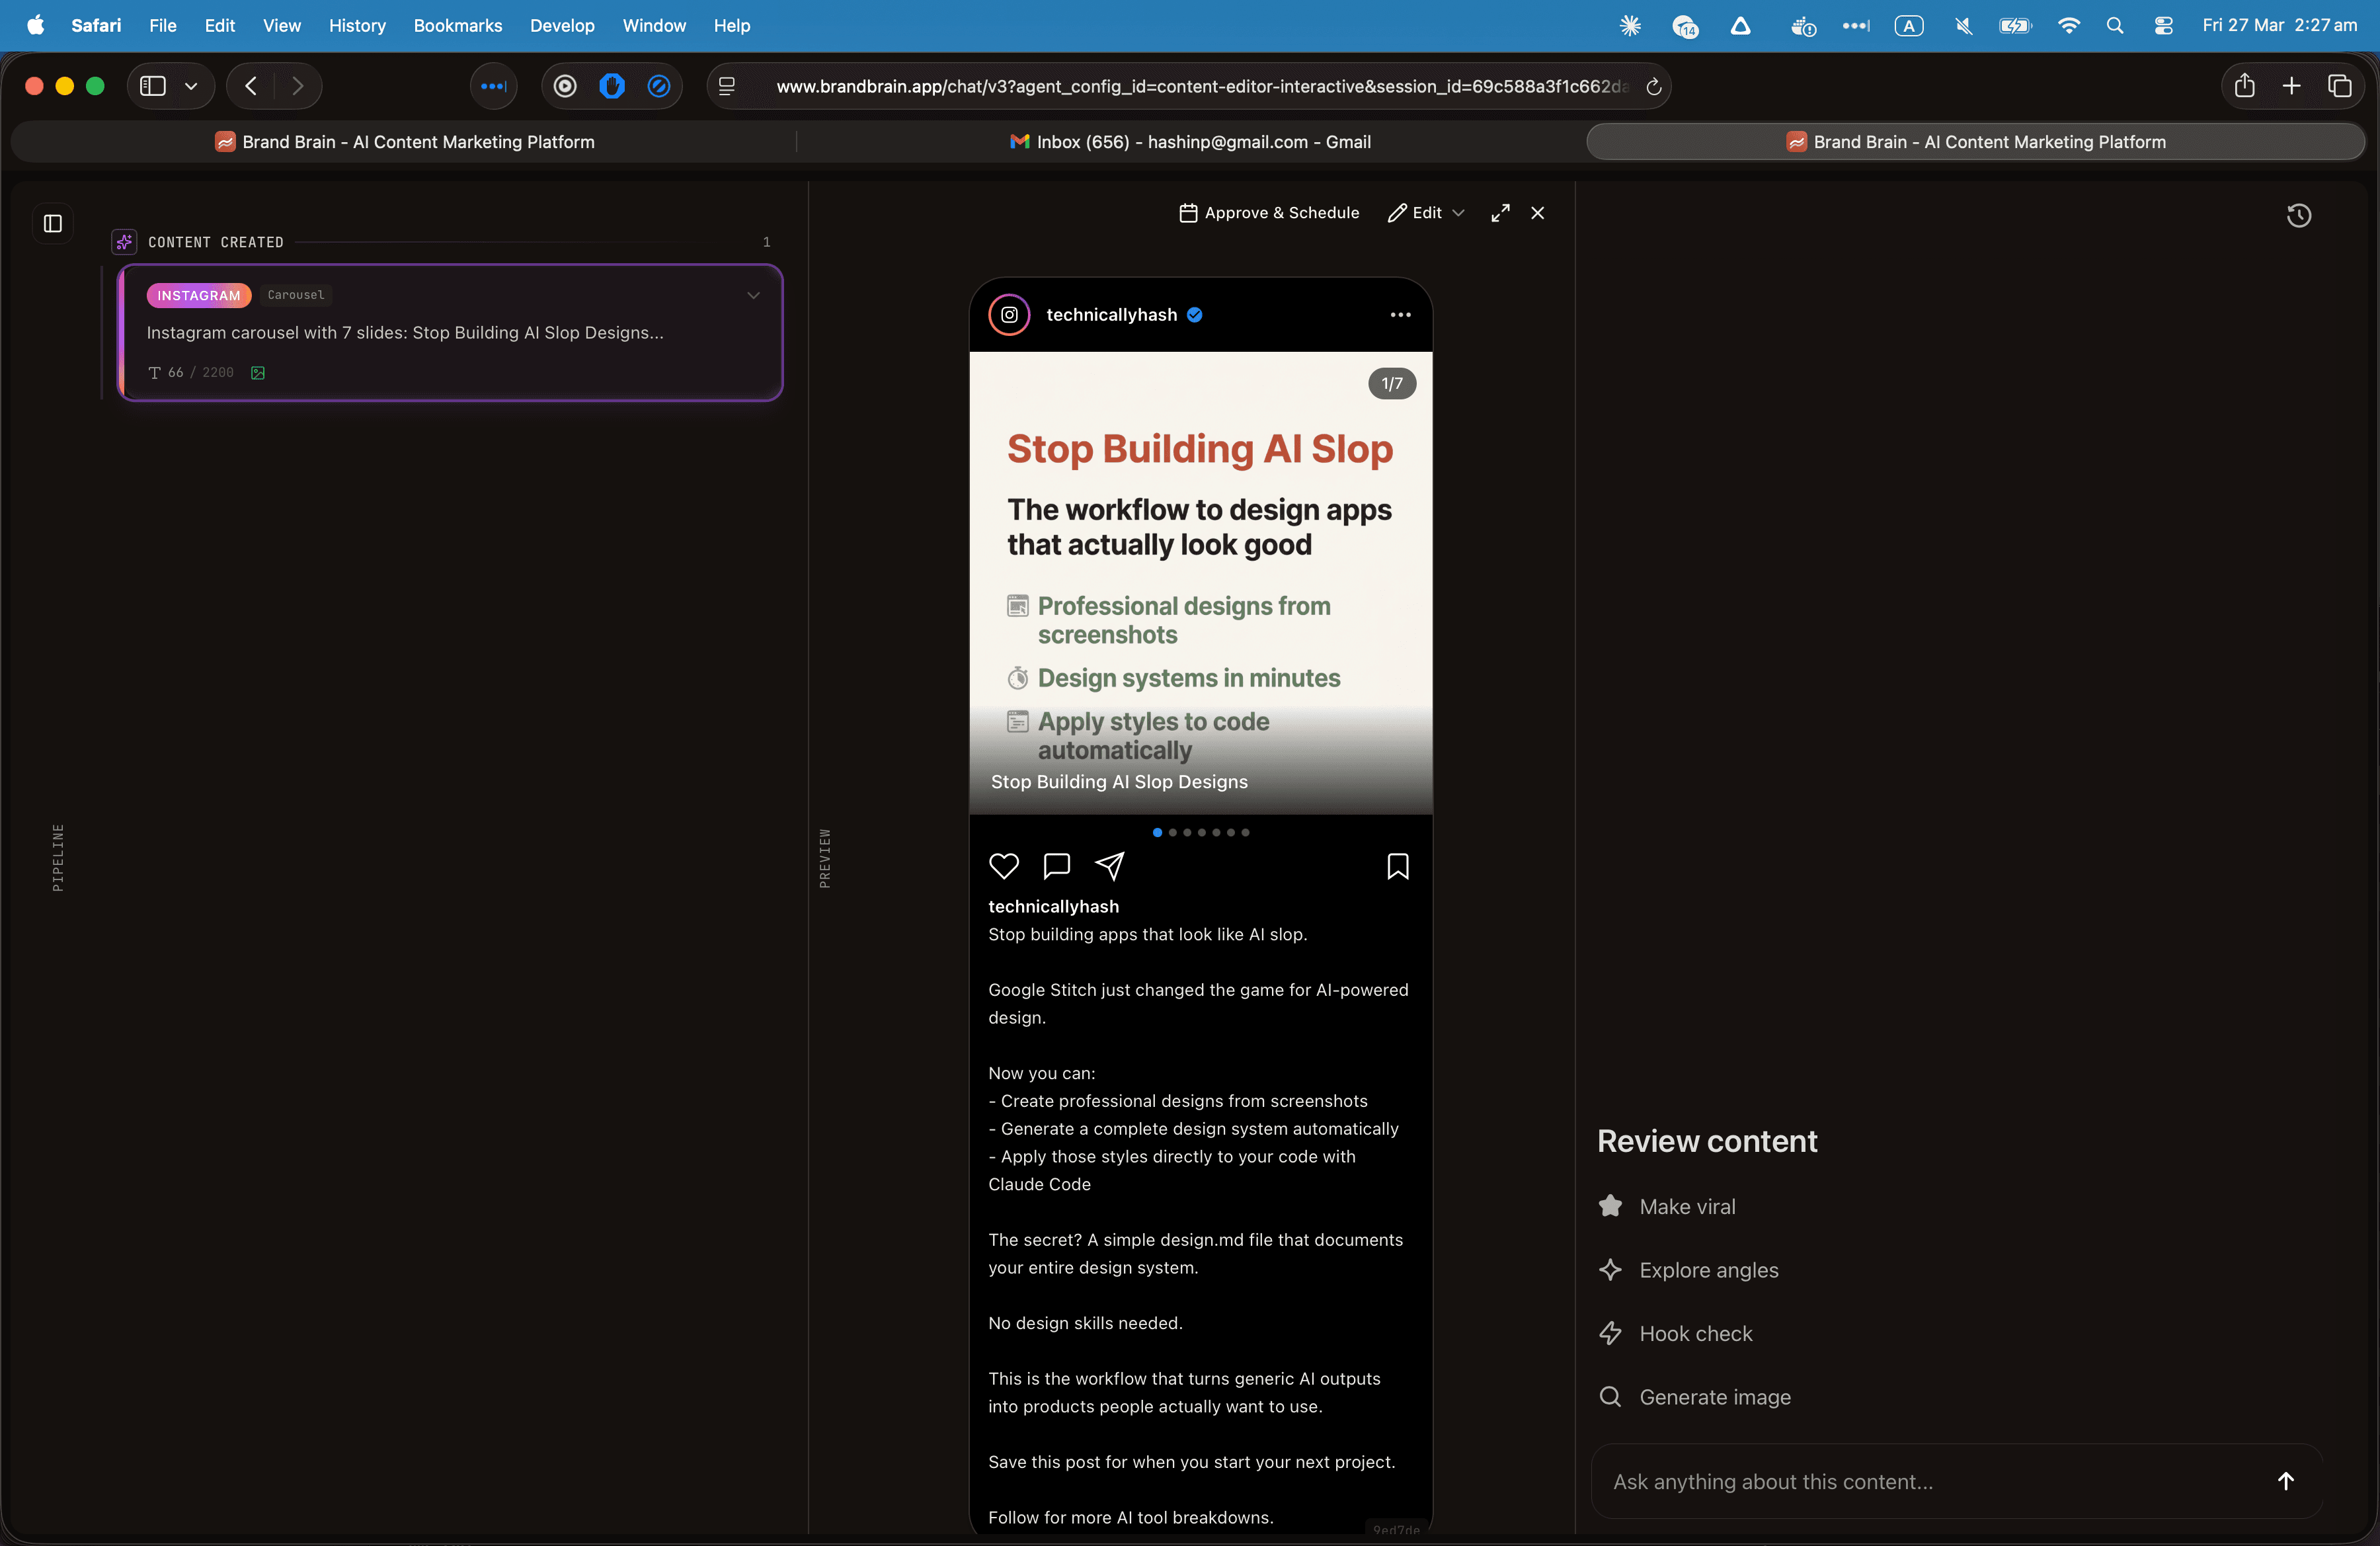The image size is (2380, 1546).
Task: Click the Instagram profile avatar icon
Action: (x=1009, y=315)
